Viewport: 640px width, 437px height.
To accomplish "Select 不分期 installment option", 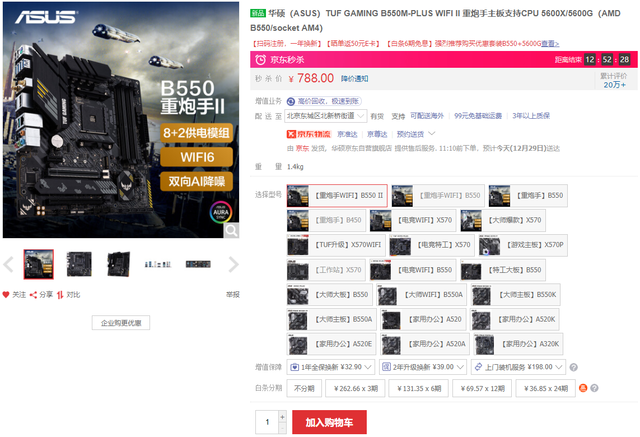I will pos(304,388).
